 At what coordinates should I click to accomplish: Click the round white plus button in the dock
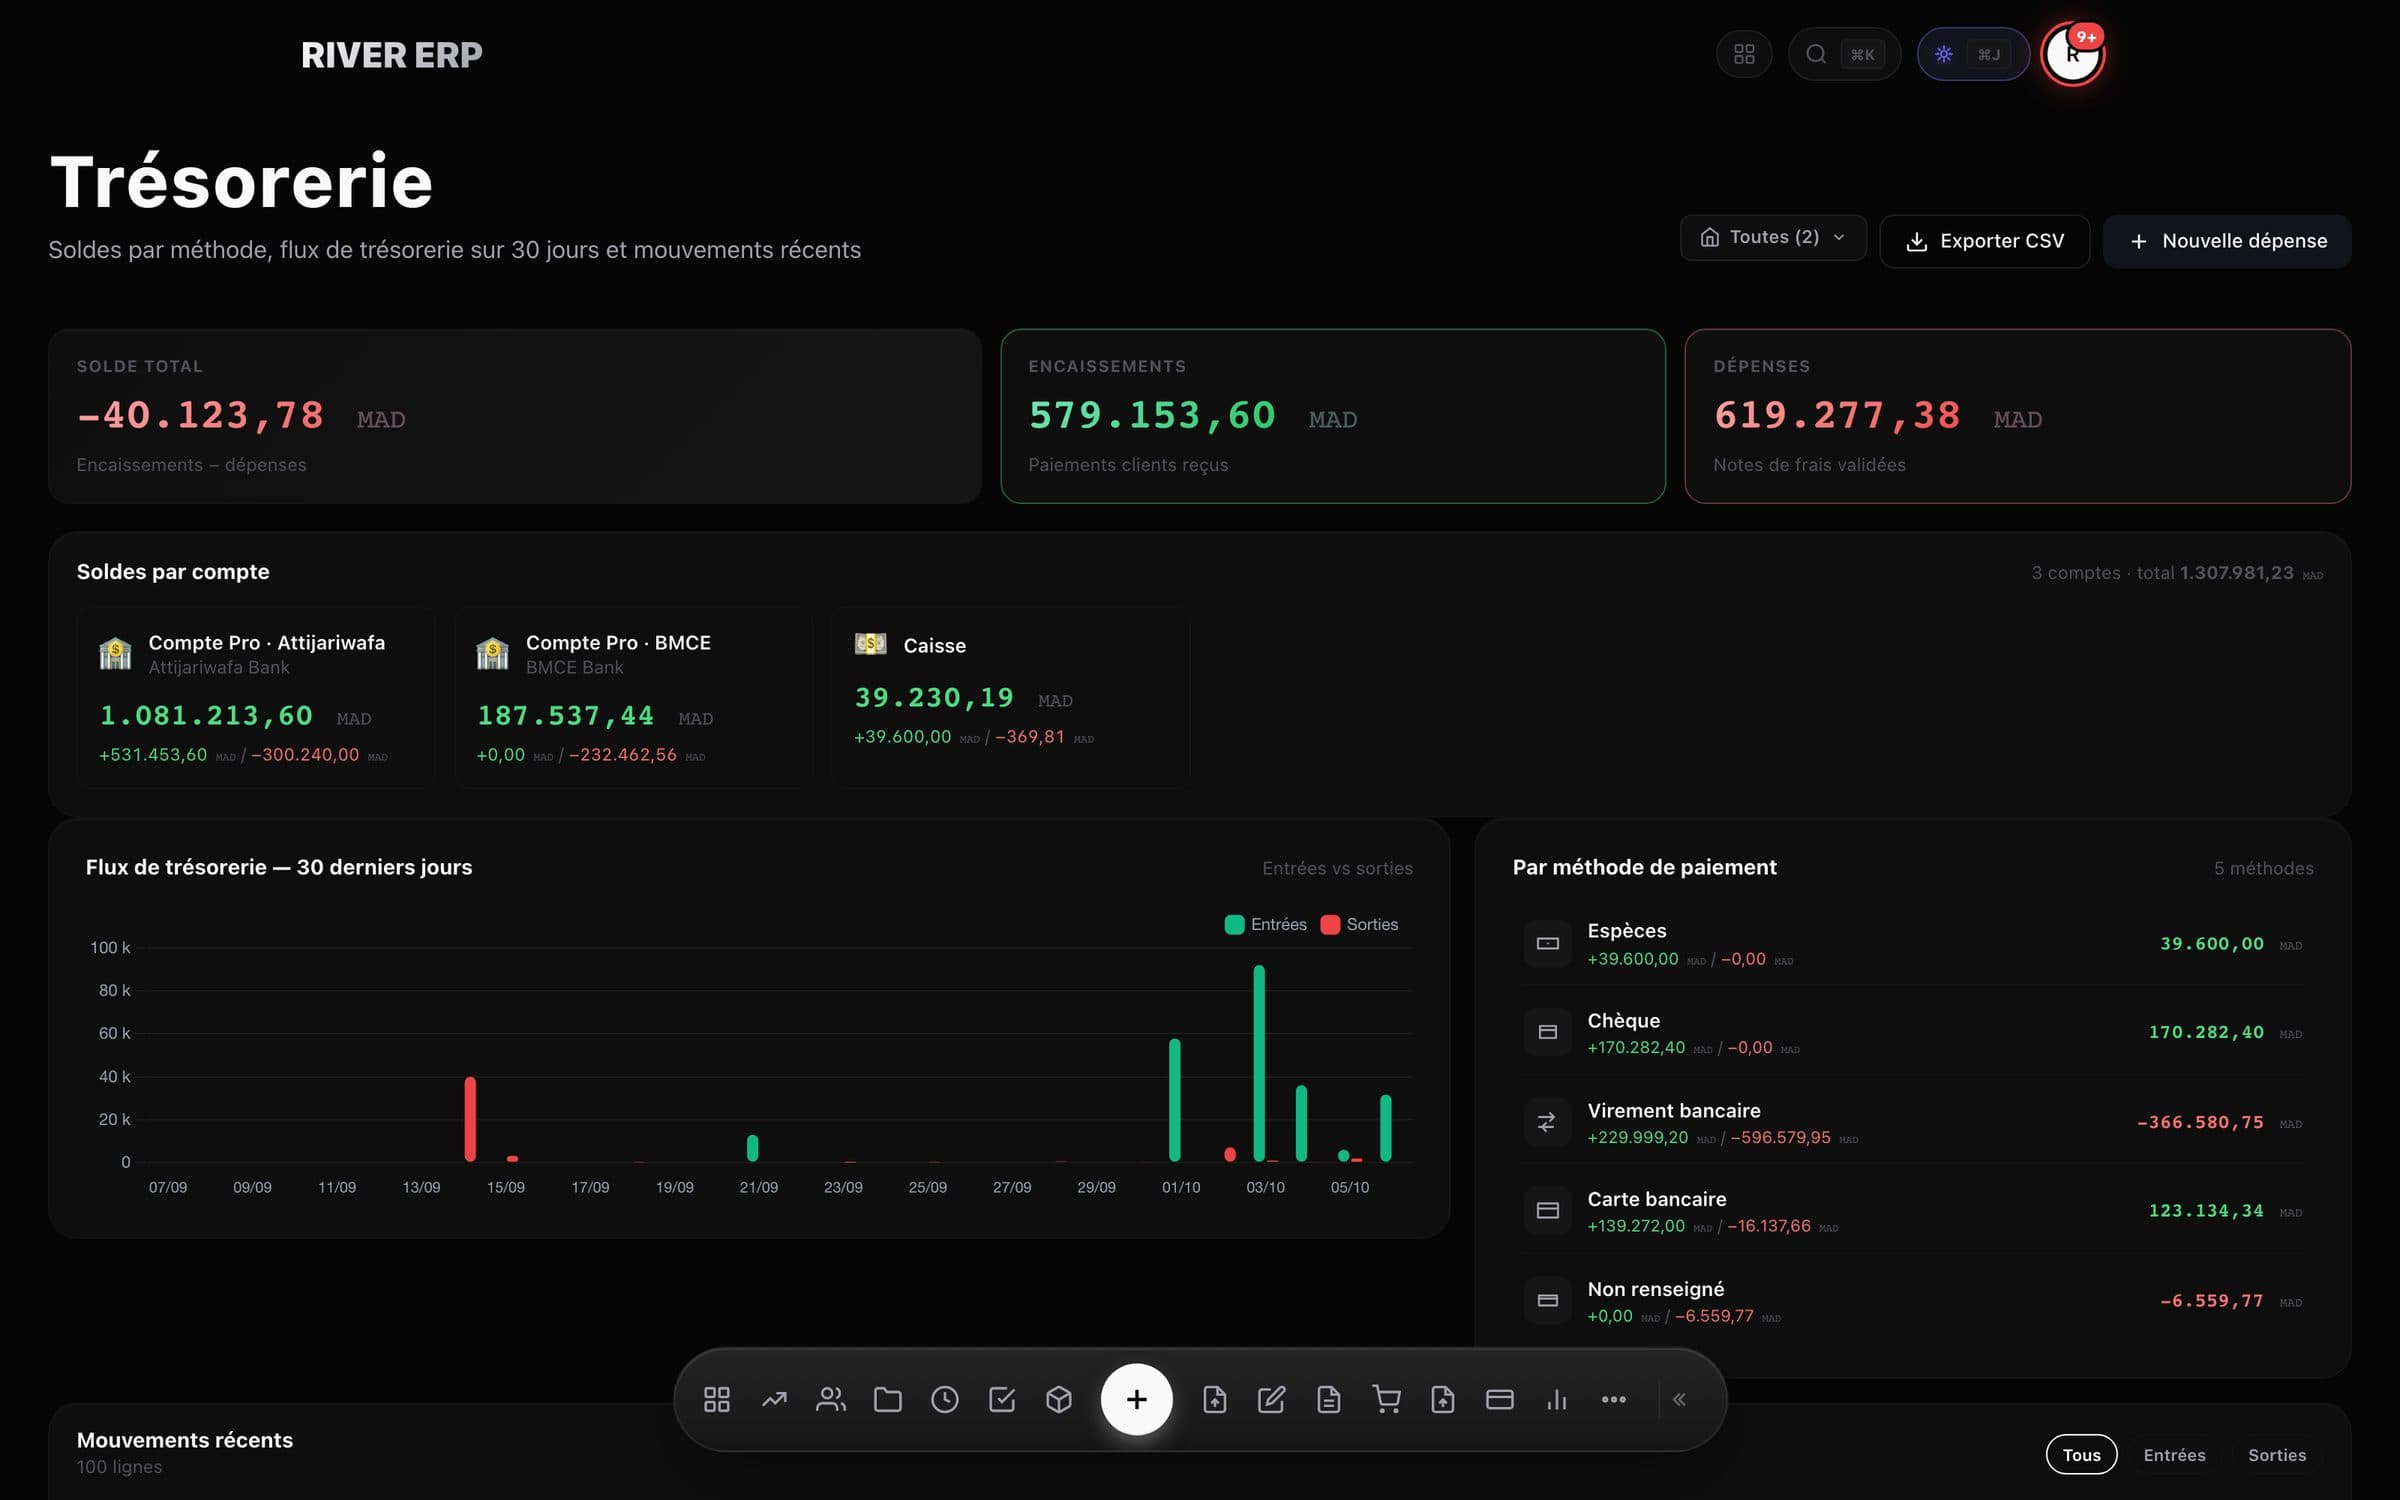(x=1136, y=1399)
